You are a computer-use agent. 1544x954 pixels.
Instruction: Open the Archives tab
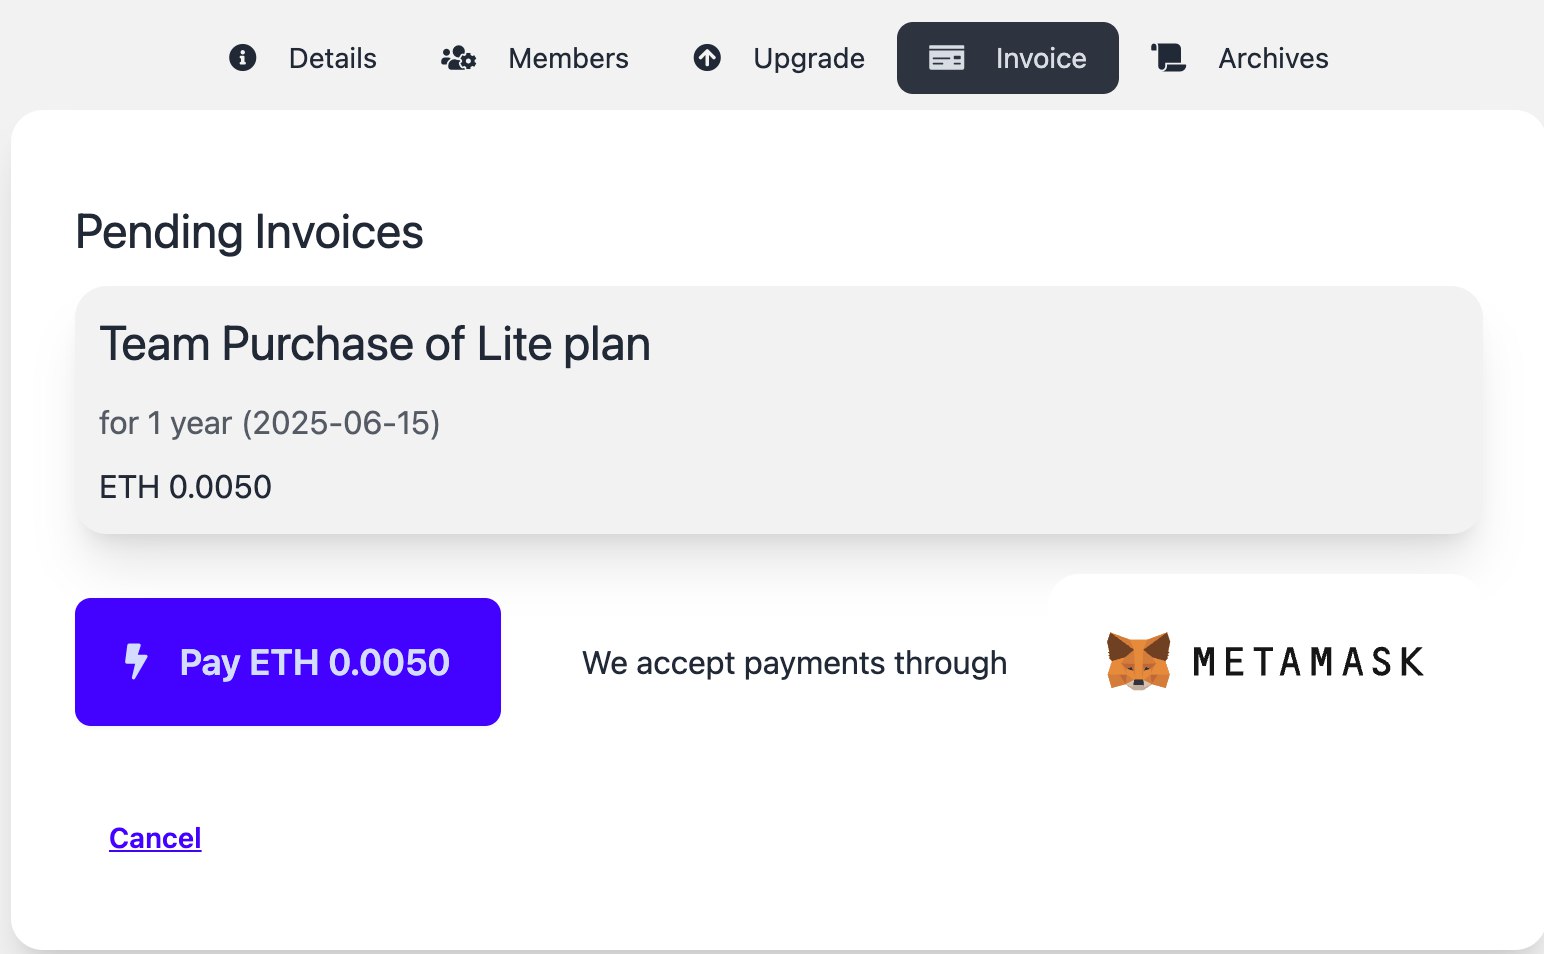1273,58
